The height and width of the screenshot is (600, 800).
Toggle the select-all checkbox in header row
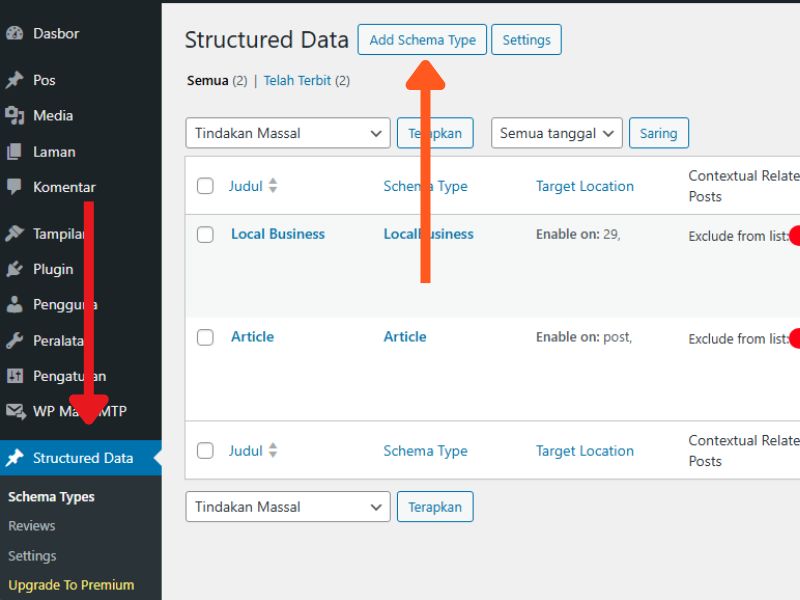click(205, 186)
